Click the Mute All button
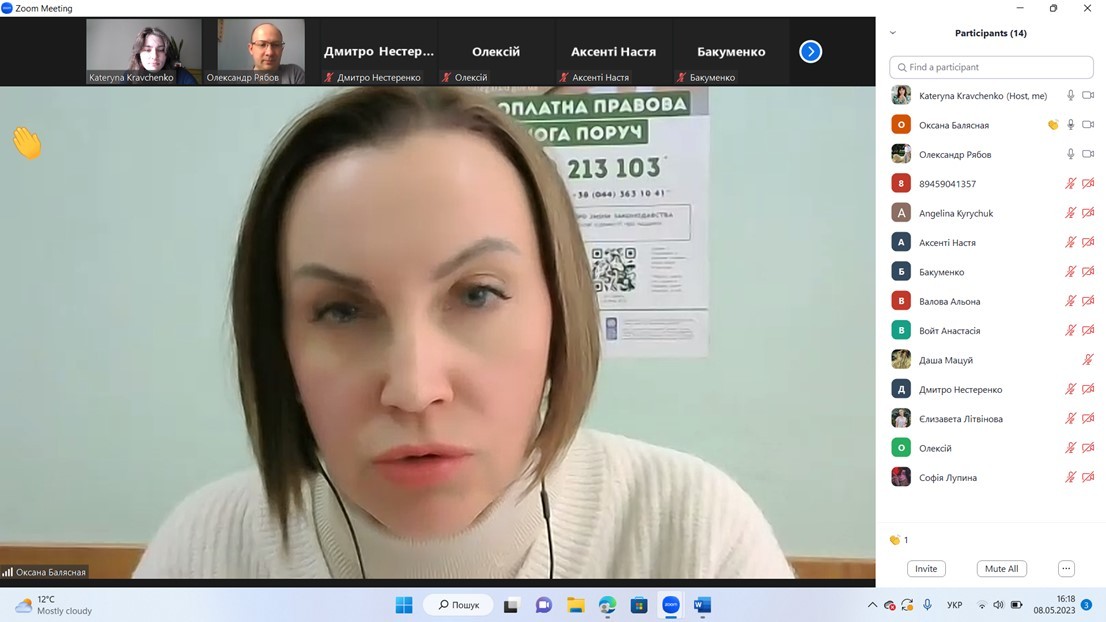This screenshot has width=1106, height=622. 1002,568
